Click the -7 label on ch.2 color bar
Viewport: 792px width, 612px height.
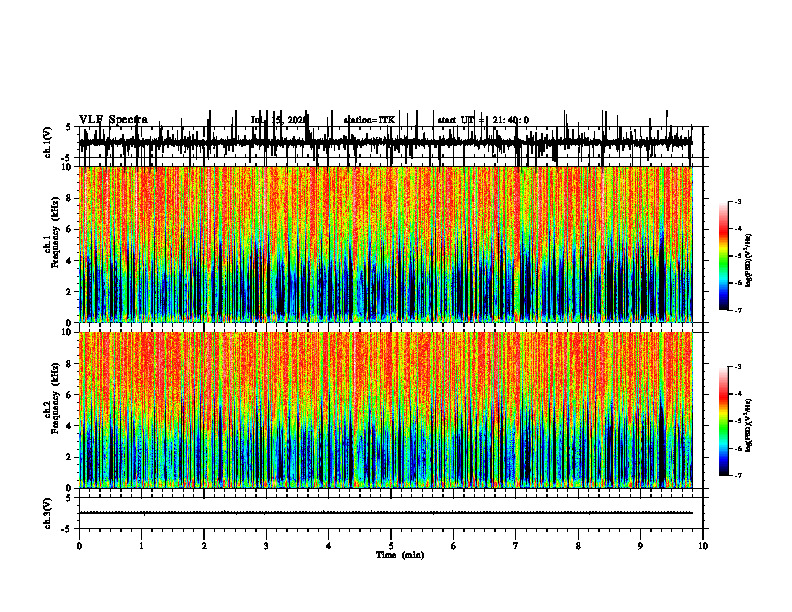(738, 476)
